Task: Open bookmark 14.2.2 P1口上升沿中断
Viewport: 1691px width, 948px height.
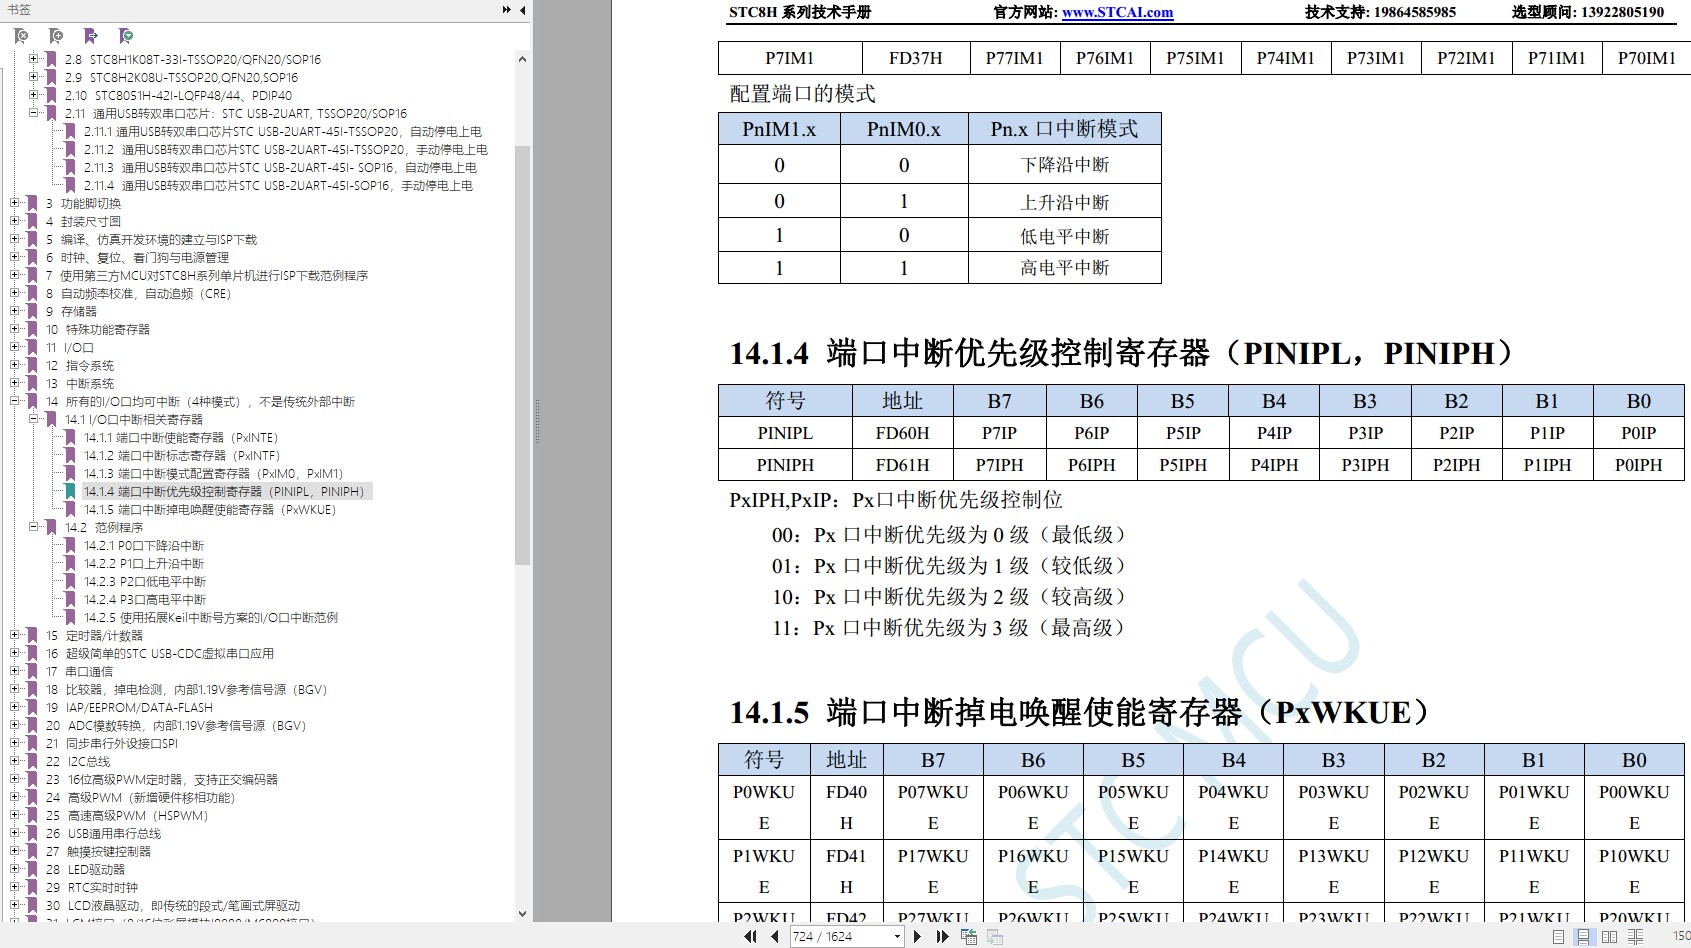Action: click(x=144, y=564)
